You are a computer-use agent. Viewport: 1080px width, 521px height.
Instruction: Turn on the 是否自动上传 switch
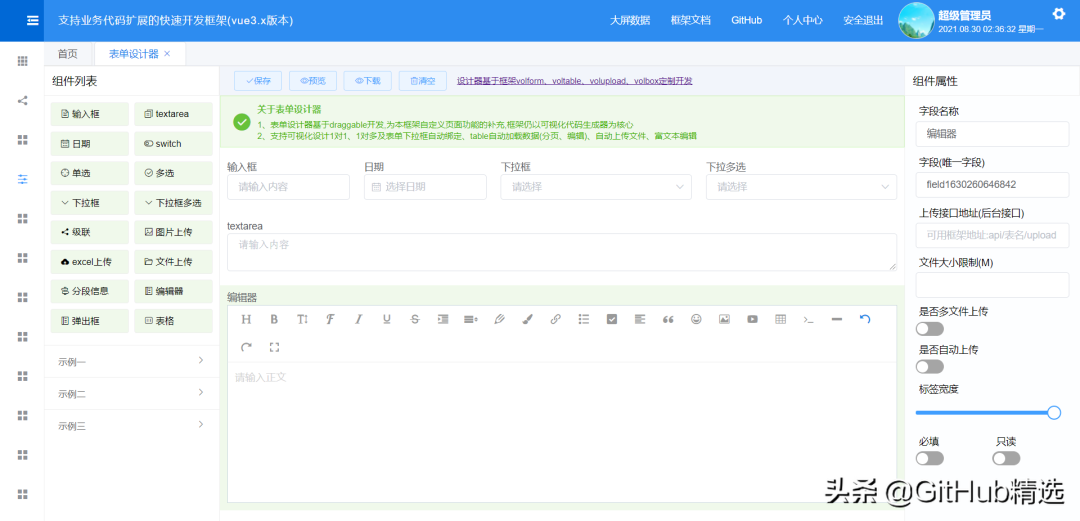(x=929, y=367)
